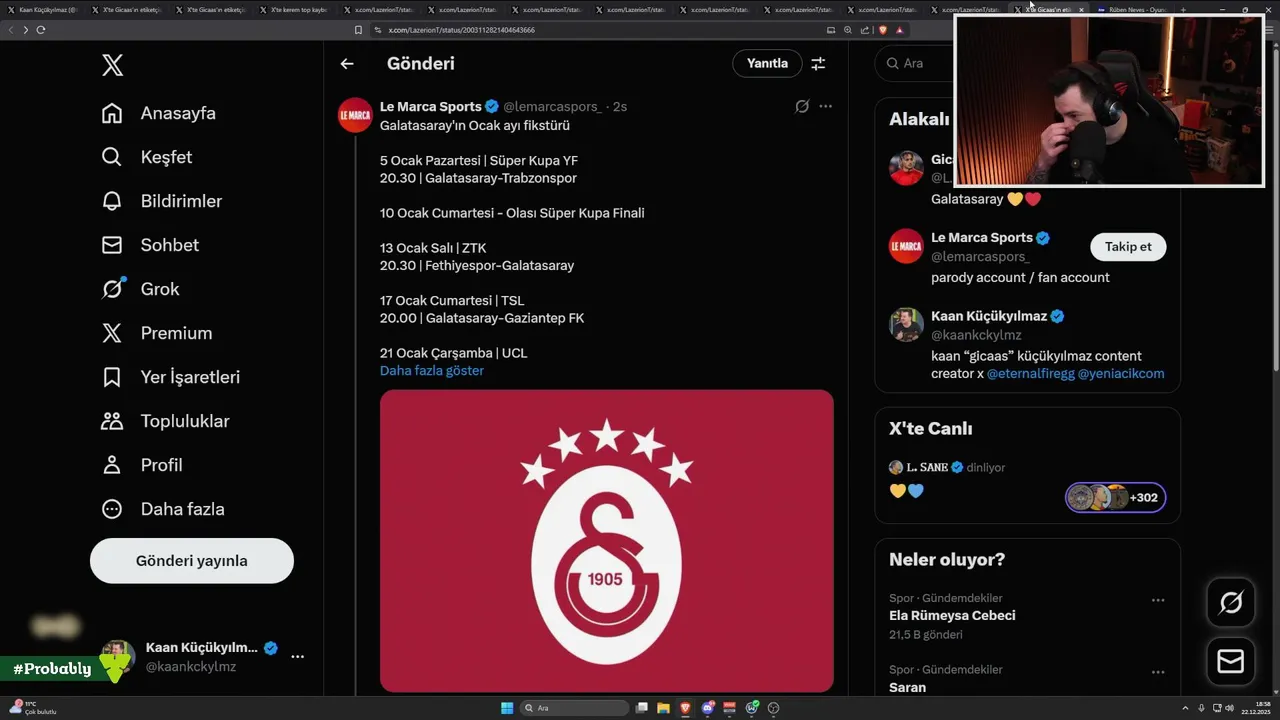Open Galatasaray logo image in post
The width and height of the screenshot is (1280, 720).
[607, 541]
